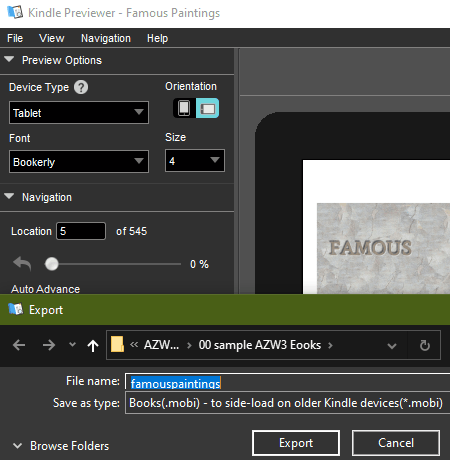Click the Export dialog title icon
Image resolution: width=450 pixels, height=460 pixels.
(x=15, y=309)
